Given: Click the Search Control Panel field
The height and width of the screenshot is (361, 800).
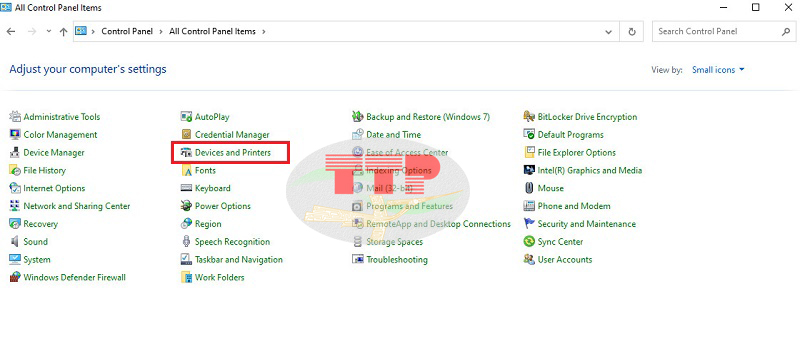Looking at the screenshot, I should coord(718,32).
